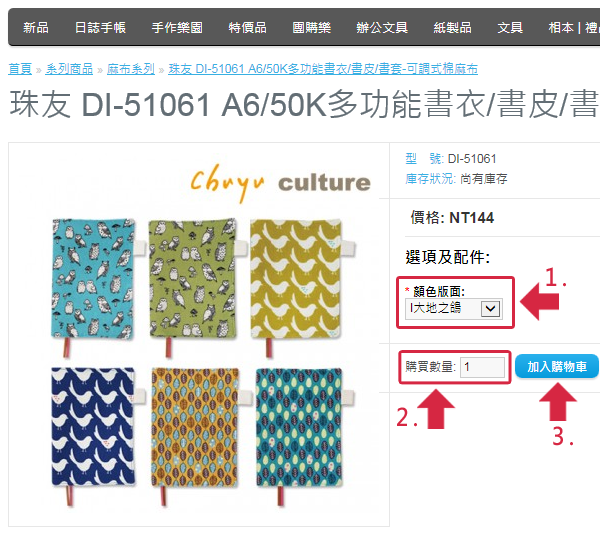Click the 加入購物車 add-to-cart button
Screen dimensions: 600x537
click(557, 366)
